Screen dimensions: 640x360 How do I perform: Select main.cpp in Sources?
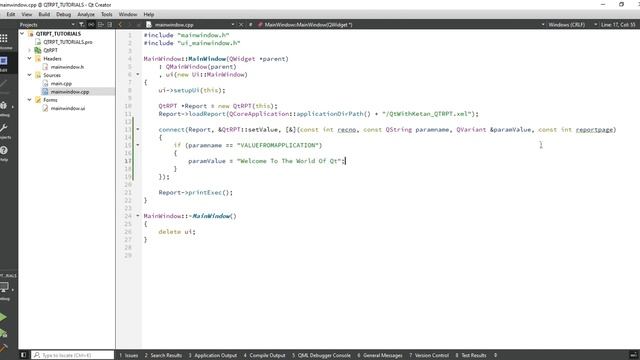pos(61,83)
